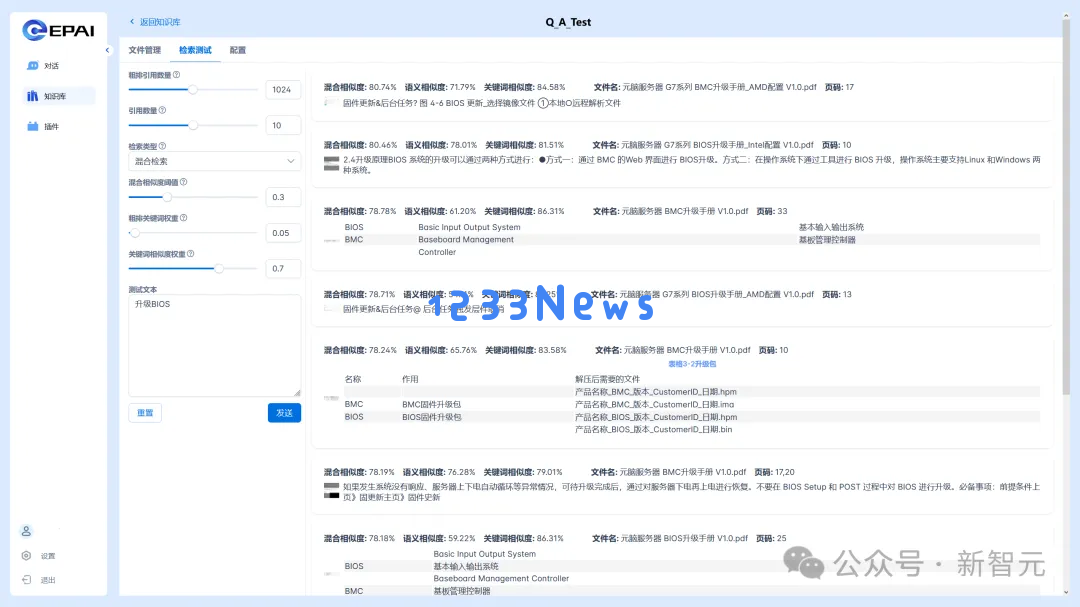Click the 退出 logout icon
Screen dimensions: 1080x607
pyautogui.click(x=26, y=580)
